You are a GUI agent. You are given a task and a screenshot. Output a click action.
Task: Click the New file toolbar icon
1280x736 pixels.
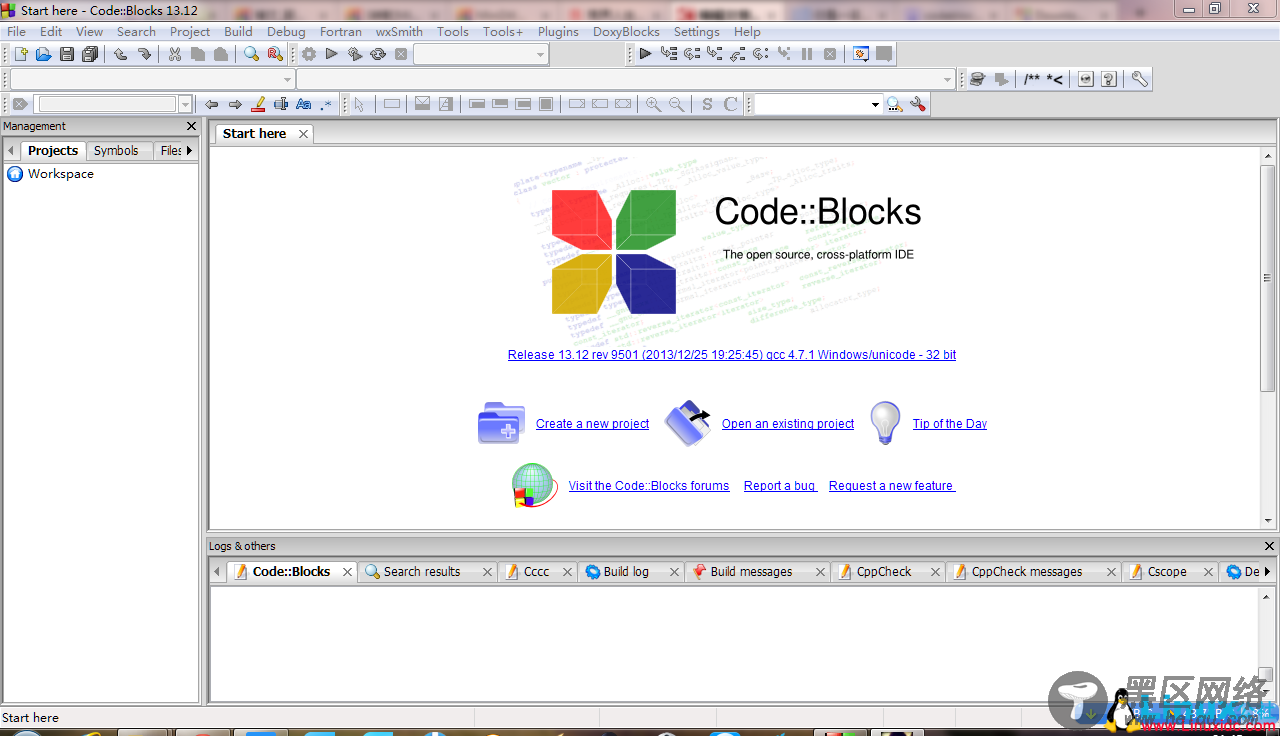[20, 54]
